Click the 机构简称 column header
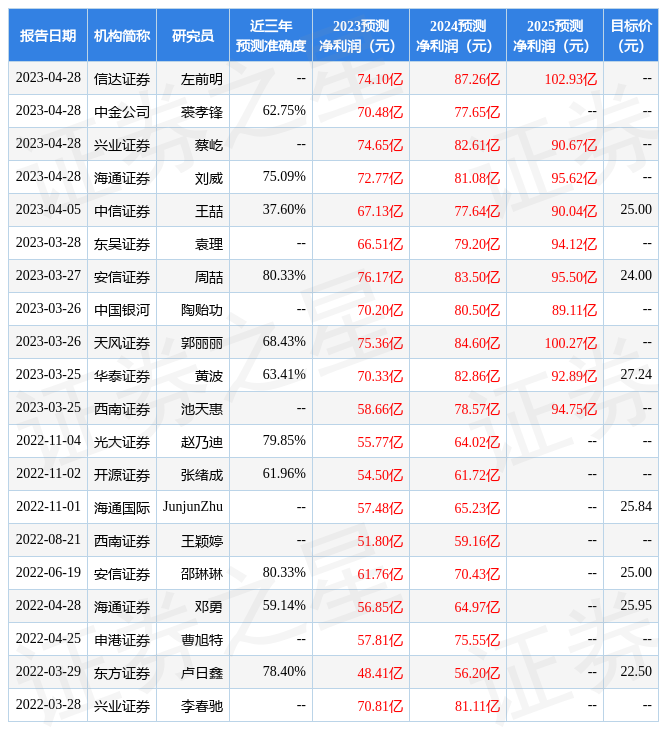 (122, 35)
